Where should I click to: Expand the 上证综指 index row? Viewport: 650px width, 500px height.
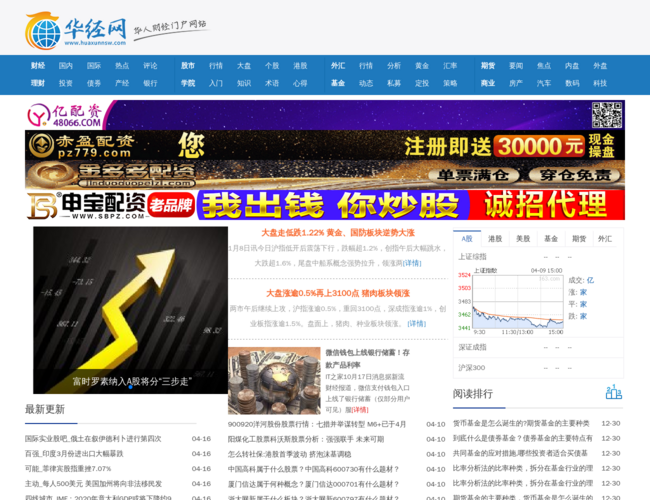(x=538, y=257)
